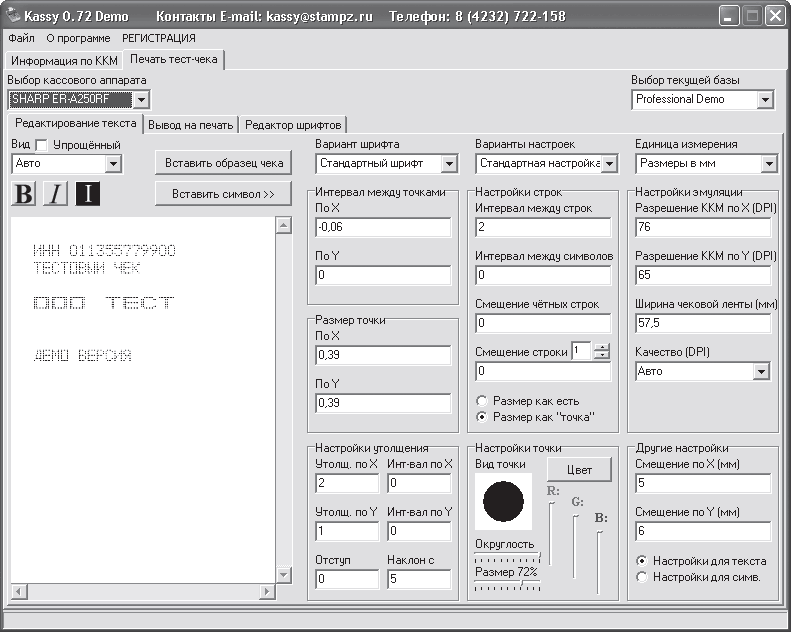The image size is (791, 632).
Task: Open the SHARP ER-A250RF cash register dropdown
Action: (x=141, y=100)
